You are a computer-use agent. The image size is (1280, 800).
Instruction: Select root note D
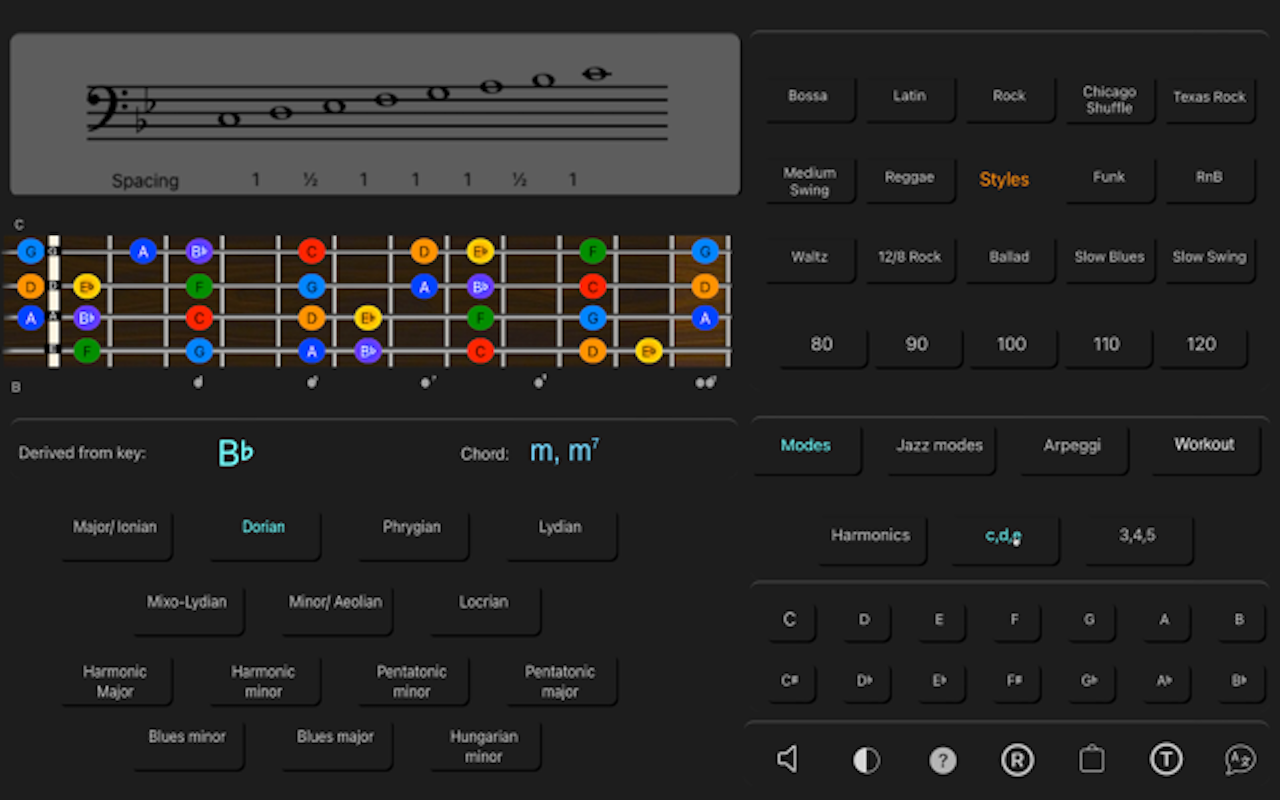pos(864,621)
